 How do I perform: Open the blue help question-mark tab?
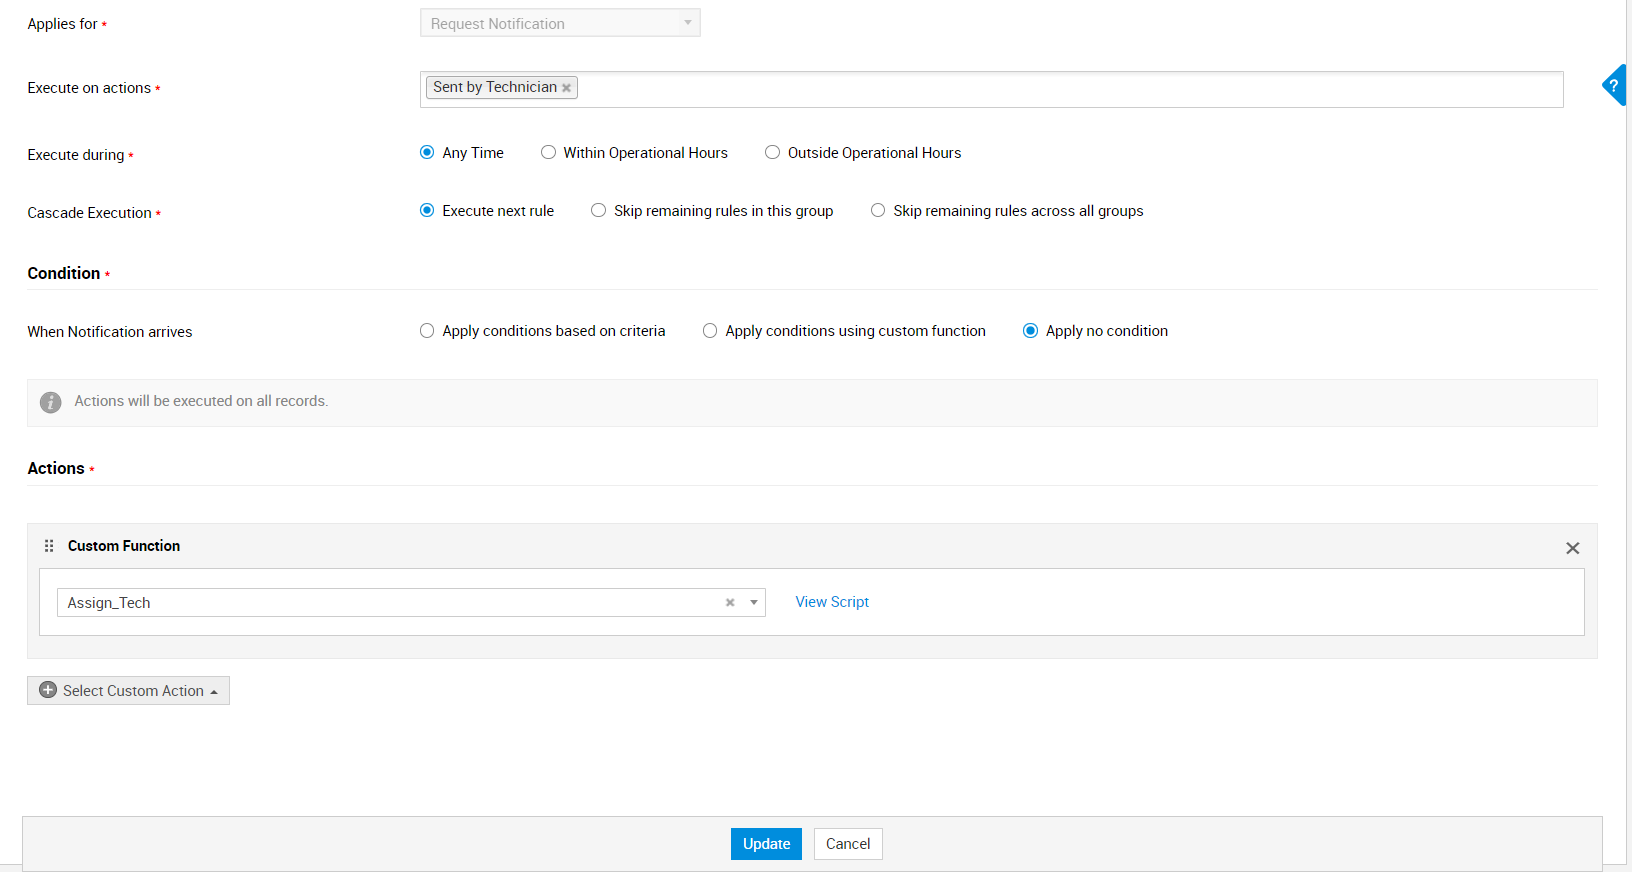click(1614, 86)
